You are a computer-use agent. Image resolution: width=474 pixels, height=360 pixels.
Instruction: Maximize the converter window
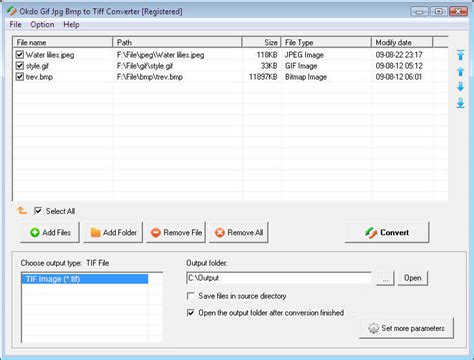pyautogui.click(x=438, y=11)
